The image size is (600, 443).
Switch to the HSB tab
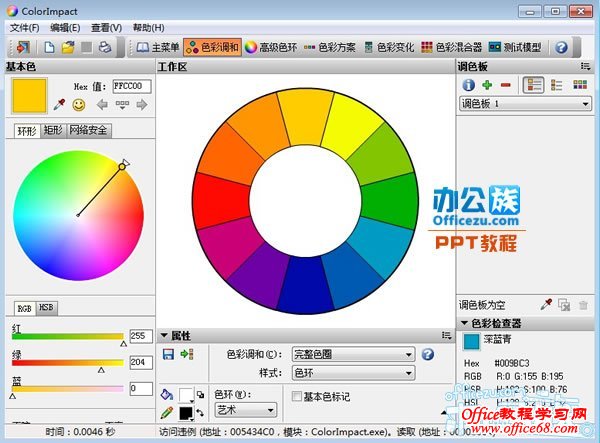point(46,308)
